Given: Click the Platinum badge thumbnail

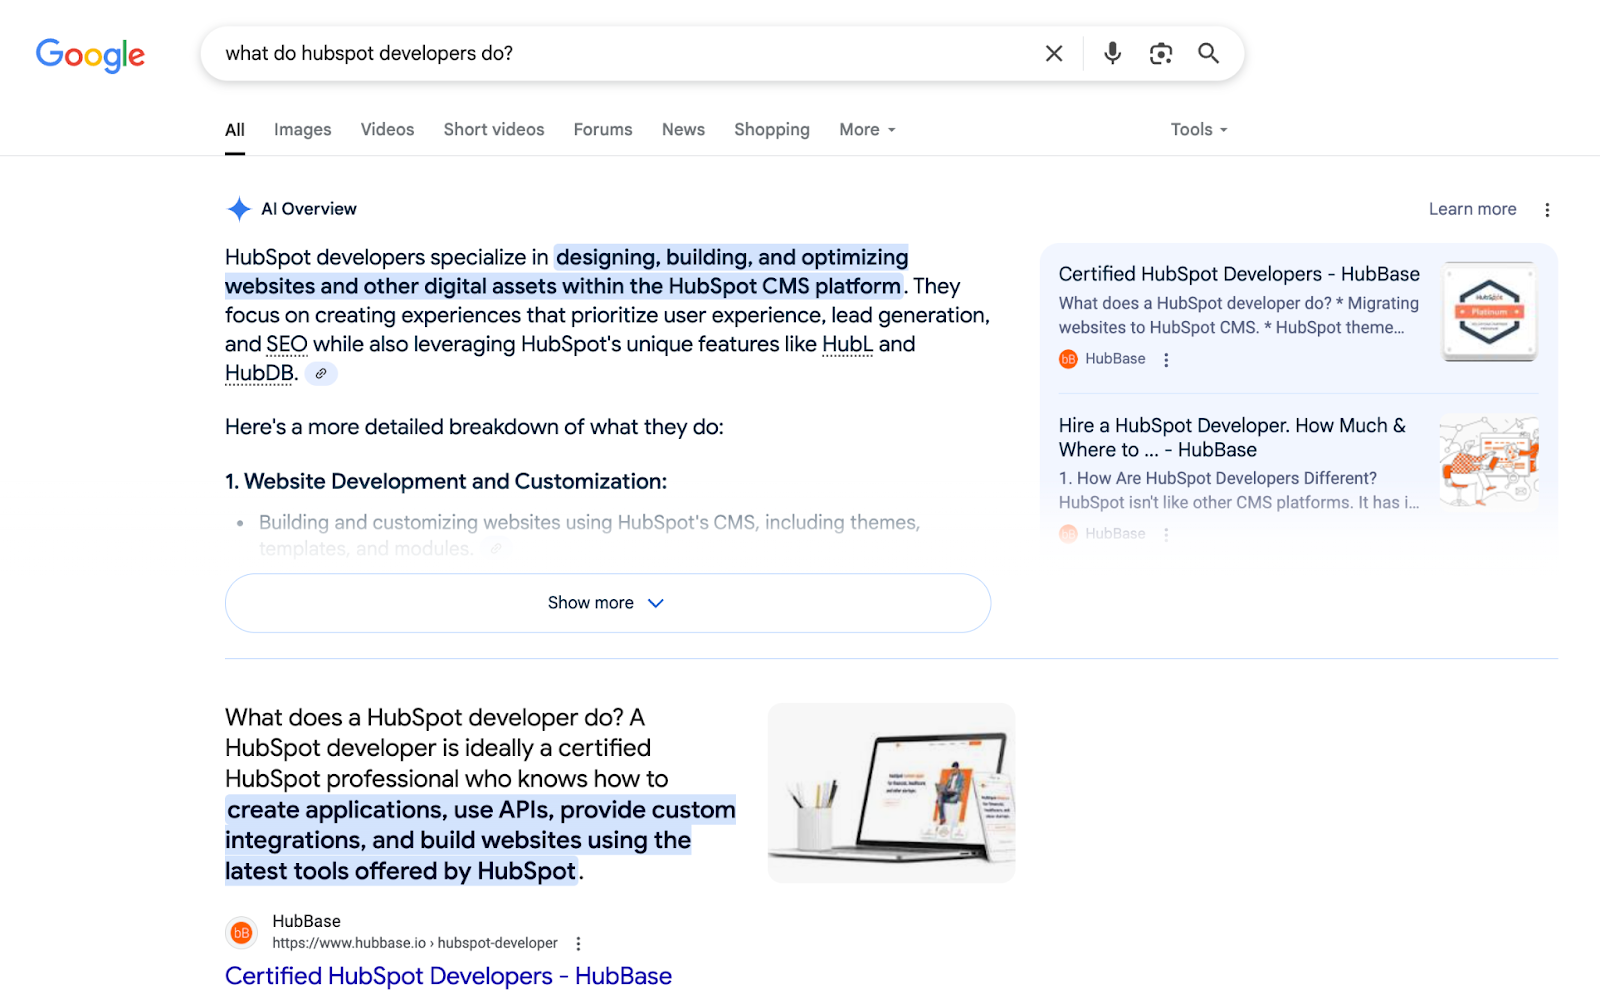Looking at the screenshot, I should (1489, 312).
